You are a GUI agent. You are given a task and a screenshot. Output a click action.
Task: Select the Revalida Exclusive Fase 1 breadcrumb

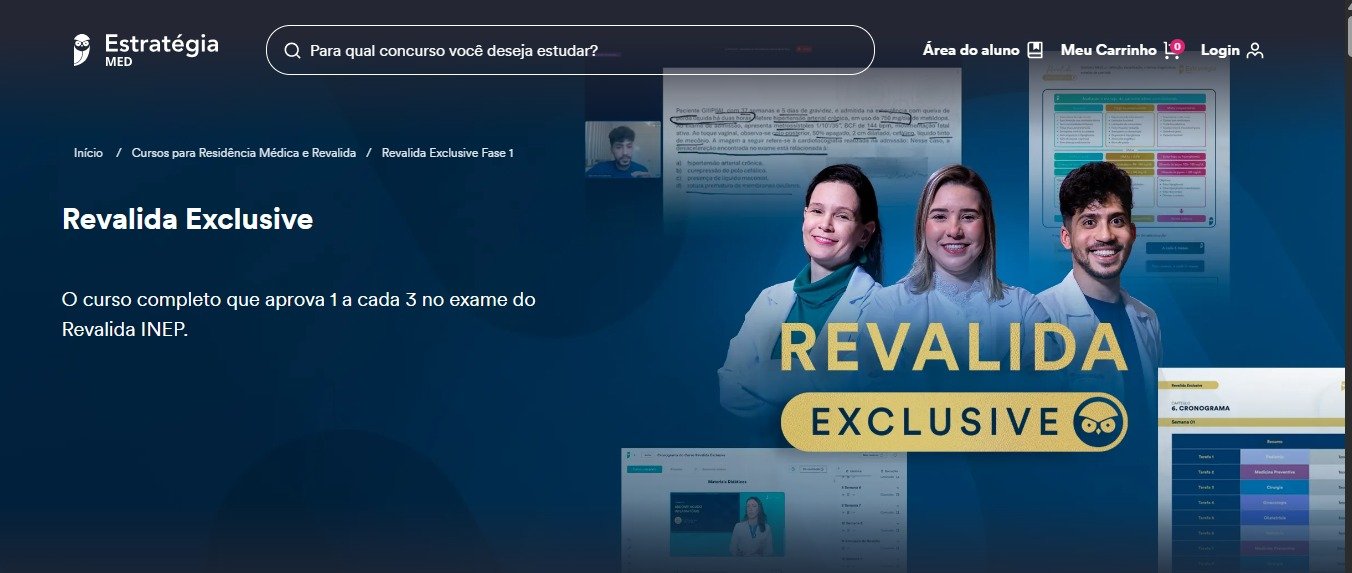pos(447,153)
